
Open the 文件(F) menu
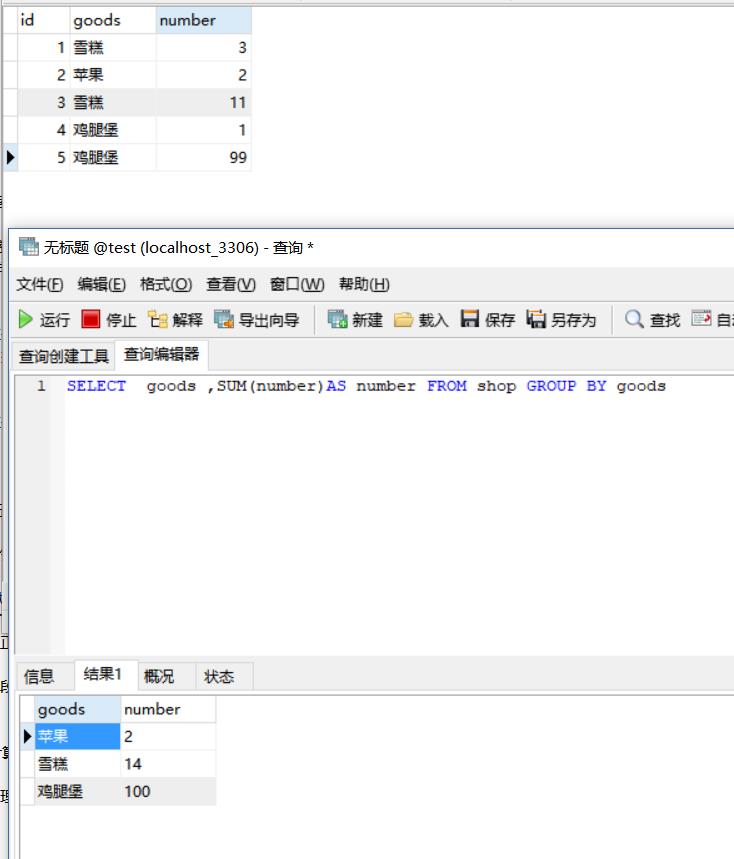tap(40, 284)
